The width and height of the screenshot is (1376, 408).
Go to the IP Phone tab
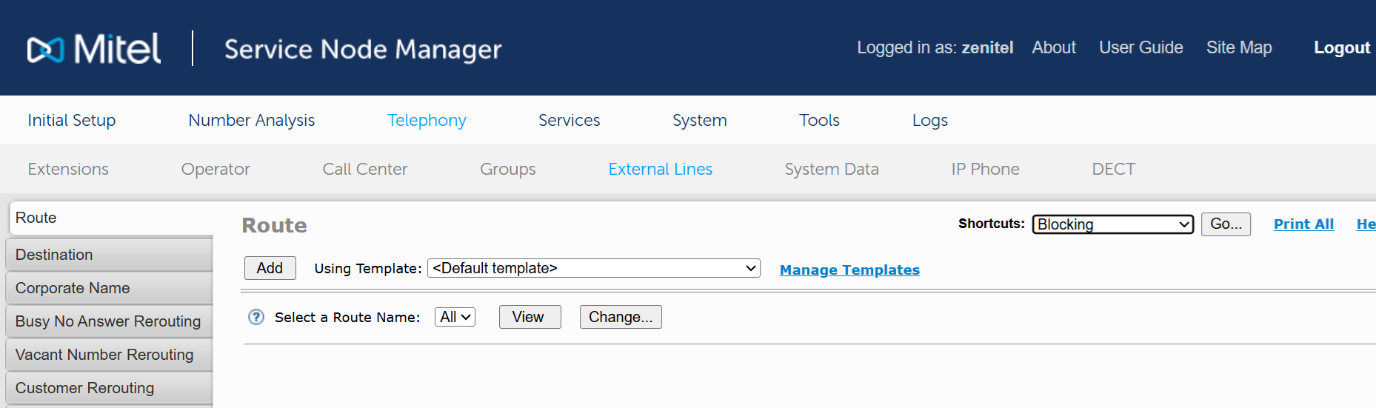click(985, 169)
